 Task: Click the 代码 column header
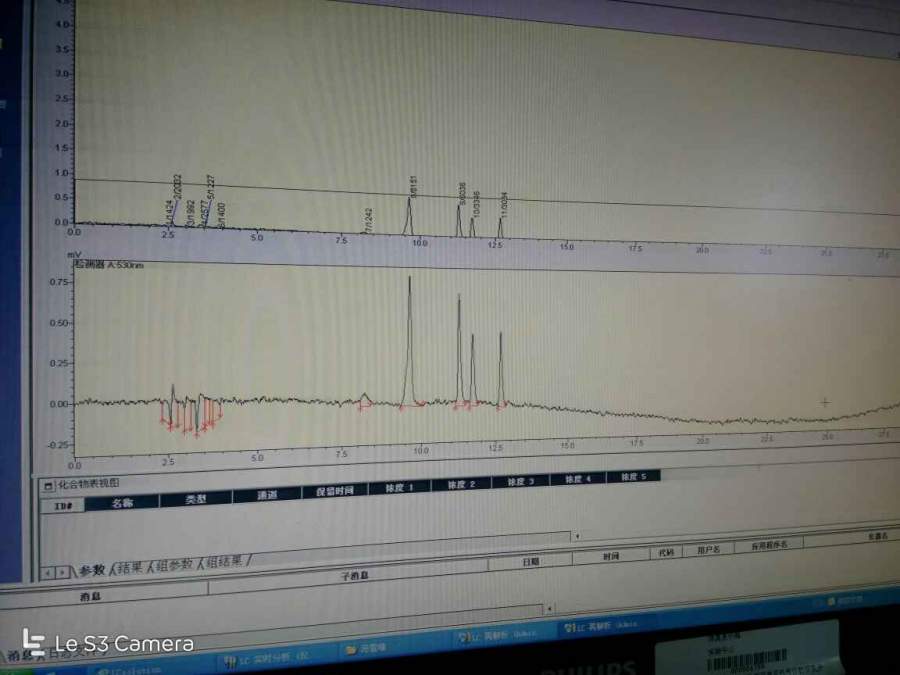[666, 552]
